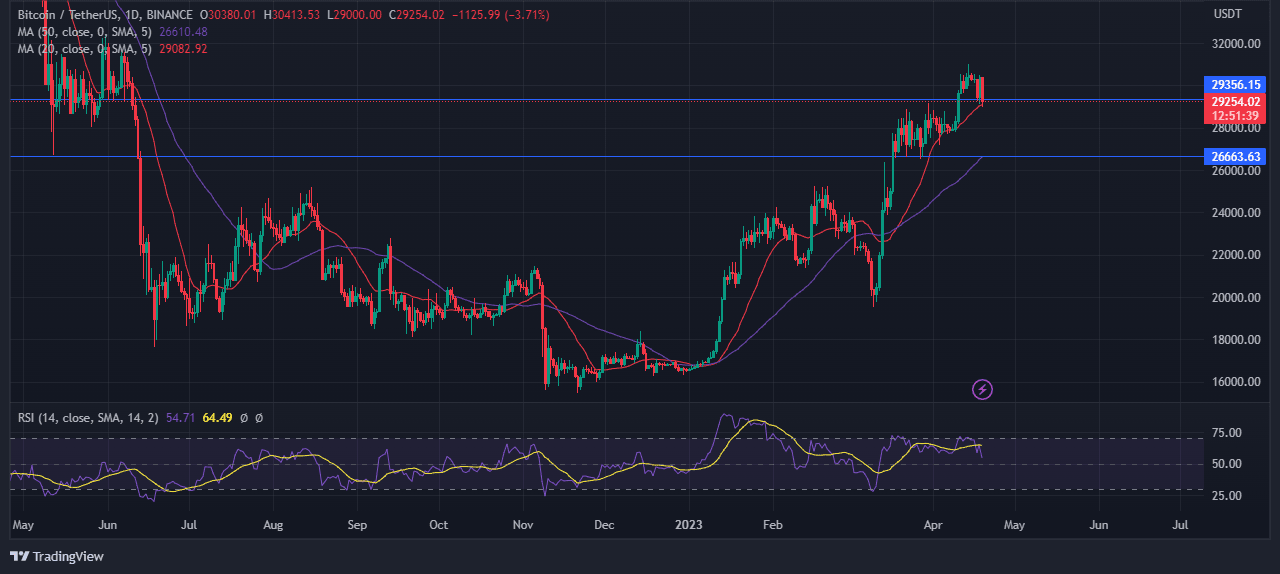The height and width of the screenshot is (574, 1280).
Task: Click the 2023 label on the time axis
Action: 691,524
